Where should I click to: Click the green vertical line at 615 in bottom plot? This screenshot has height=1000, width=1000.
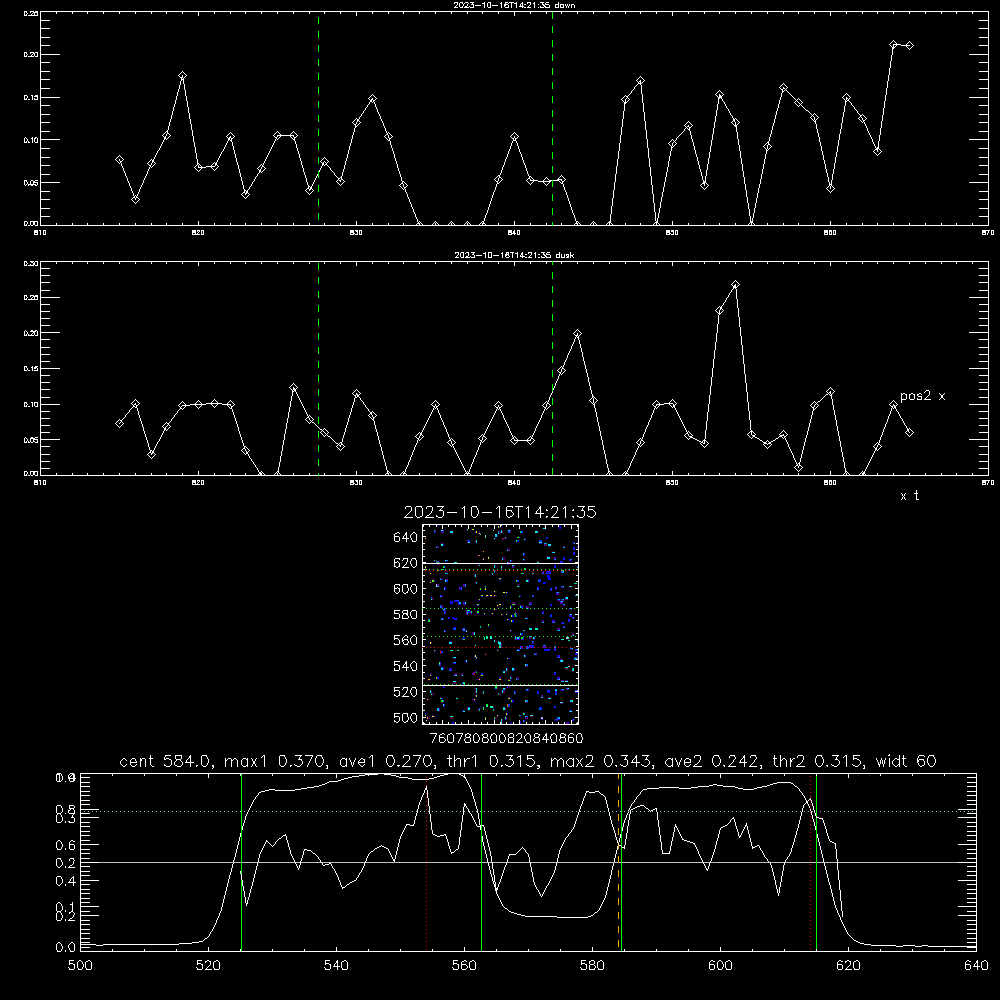816,861
